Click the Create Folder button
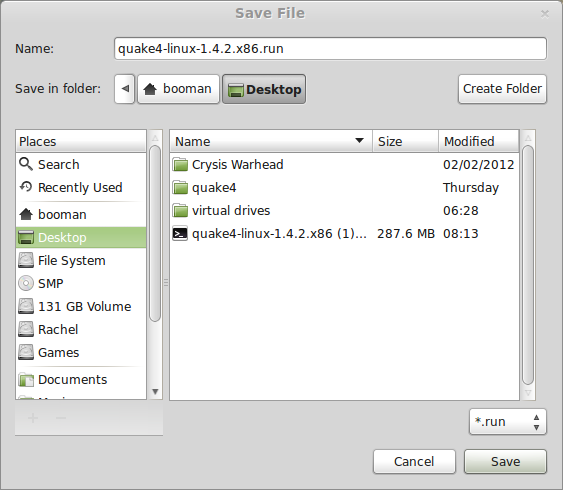Screen dimensions: 563x490 pyautogui.click(x=502, y=89)
